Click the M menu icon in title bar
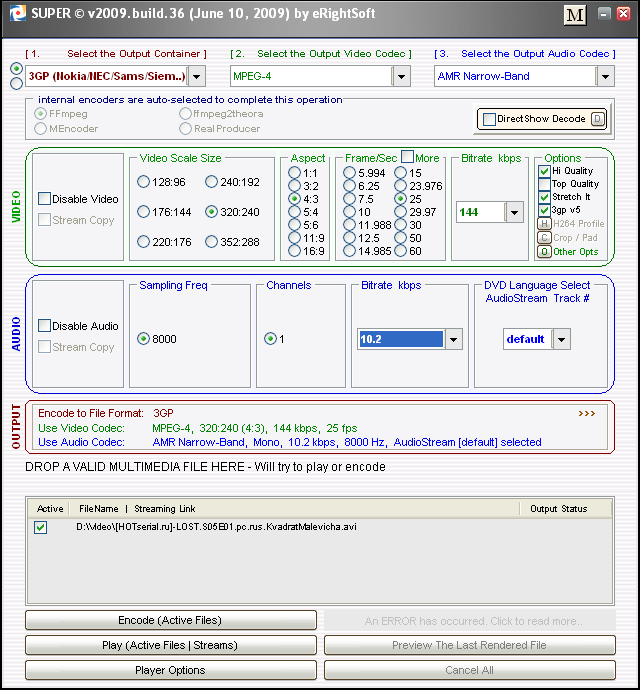640x690 pixels. pos(575,15)
